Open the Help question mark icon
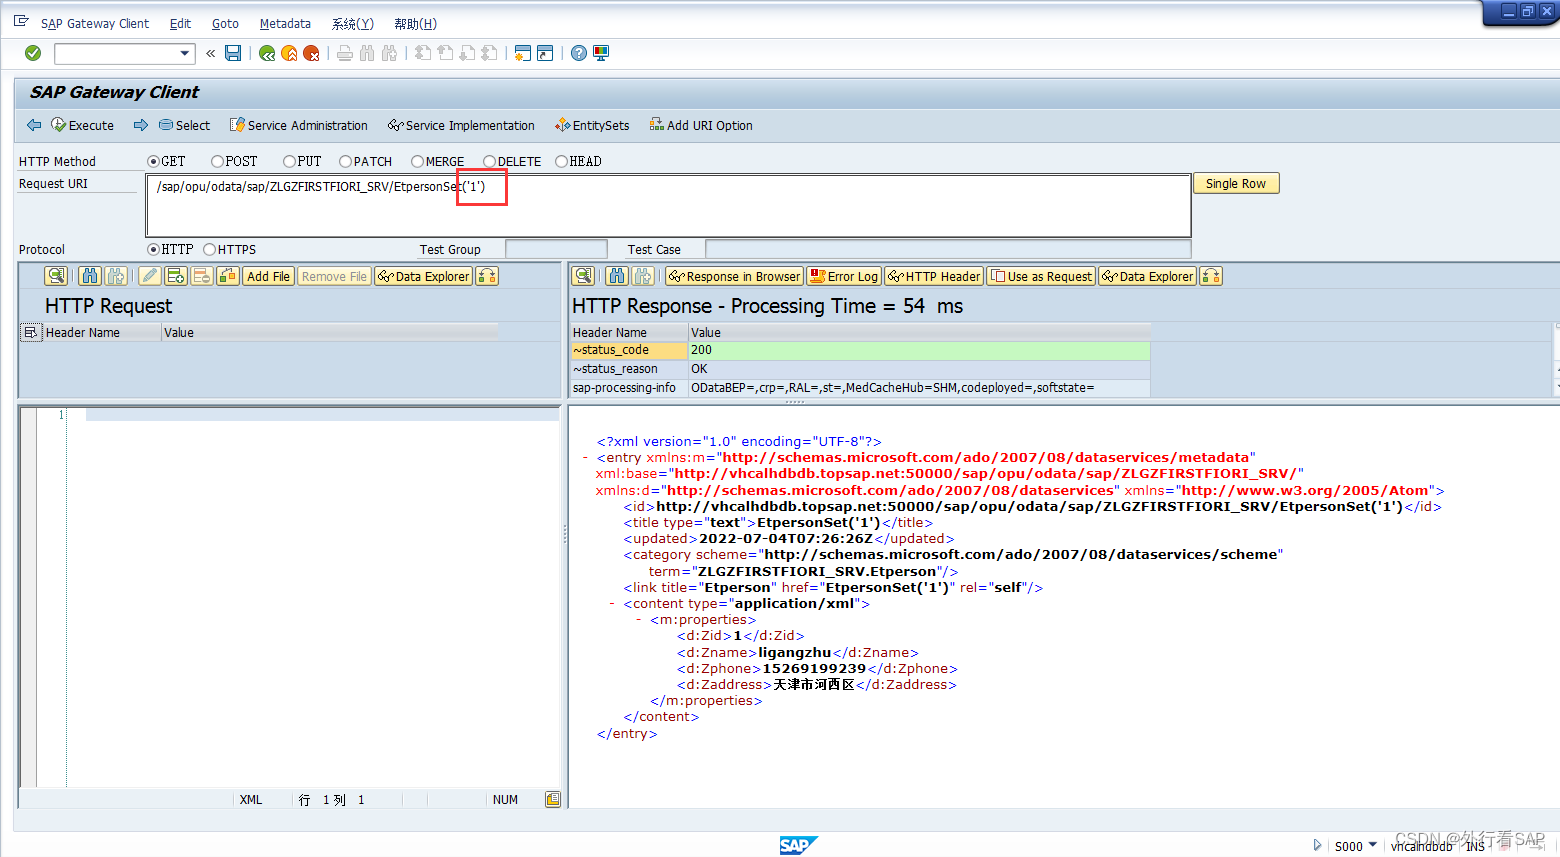This screenshot has height=857, width=1560. tap(579, 53)
